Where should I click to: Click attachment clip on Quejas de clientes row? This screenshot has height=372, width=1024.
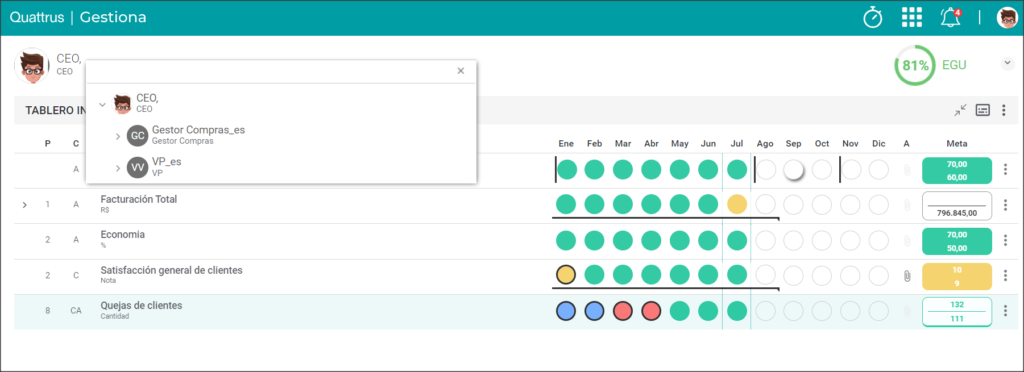tap(906, 311)
